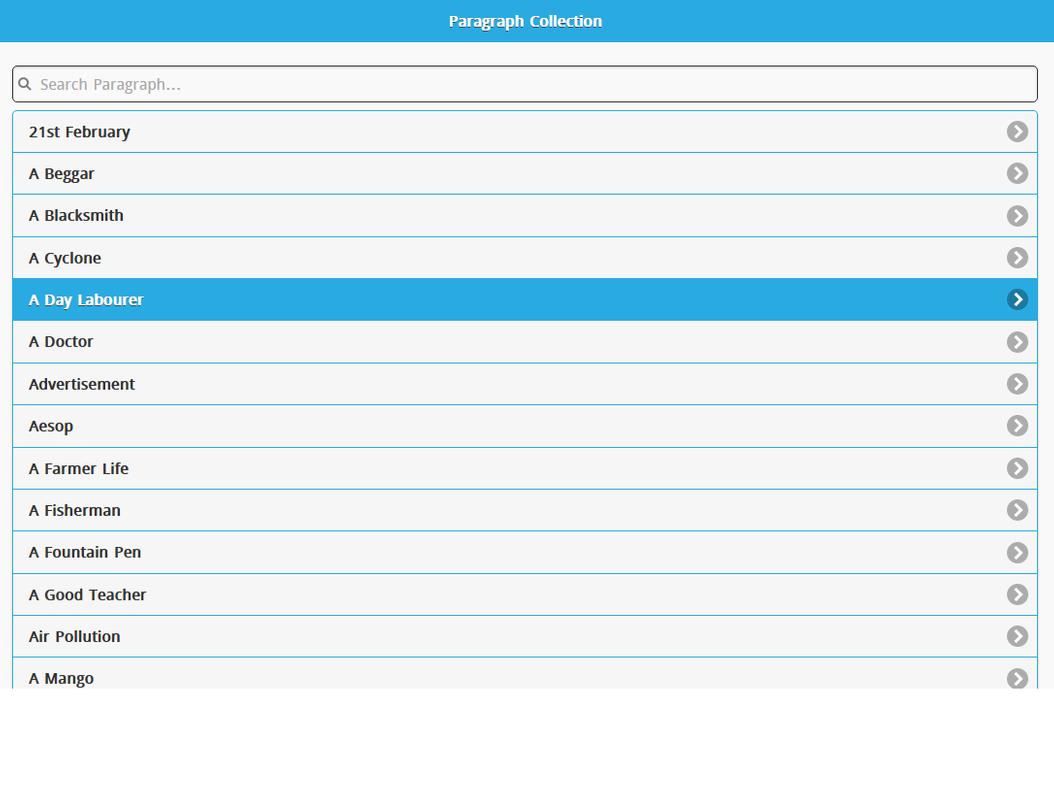Click the arrow icon on A Mango row

(1016, 678)
